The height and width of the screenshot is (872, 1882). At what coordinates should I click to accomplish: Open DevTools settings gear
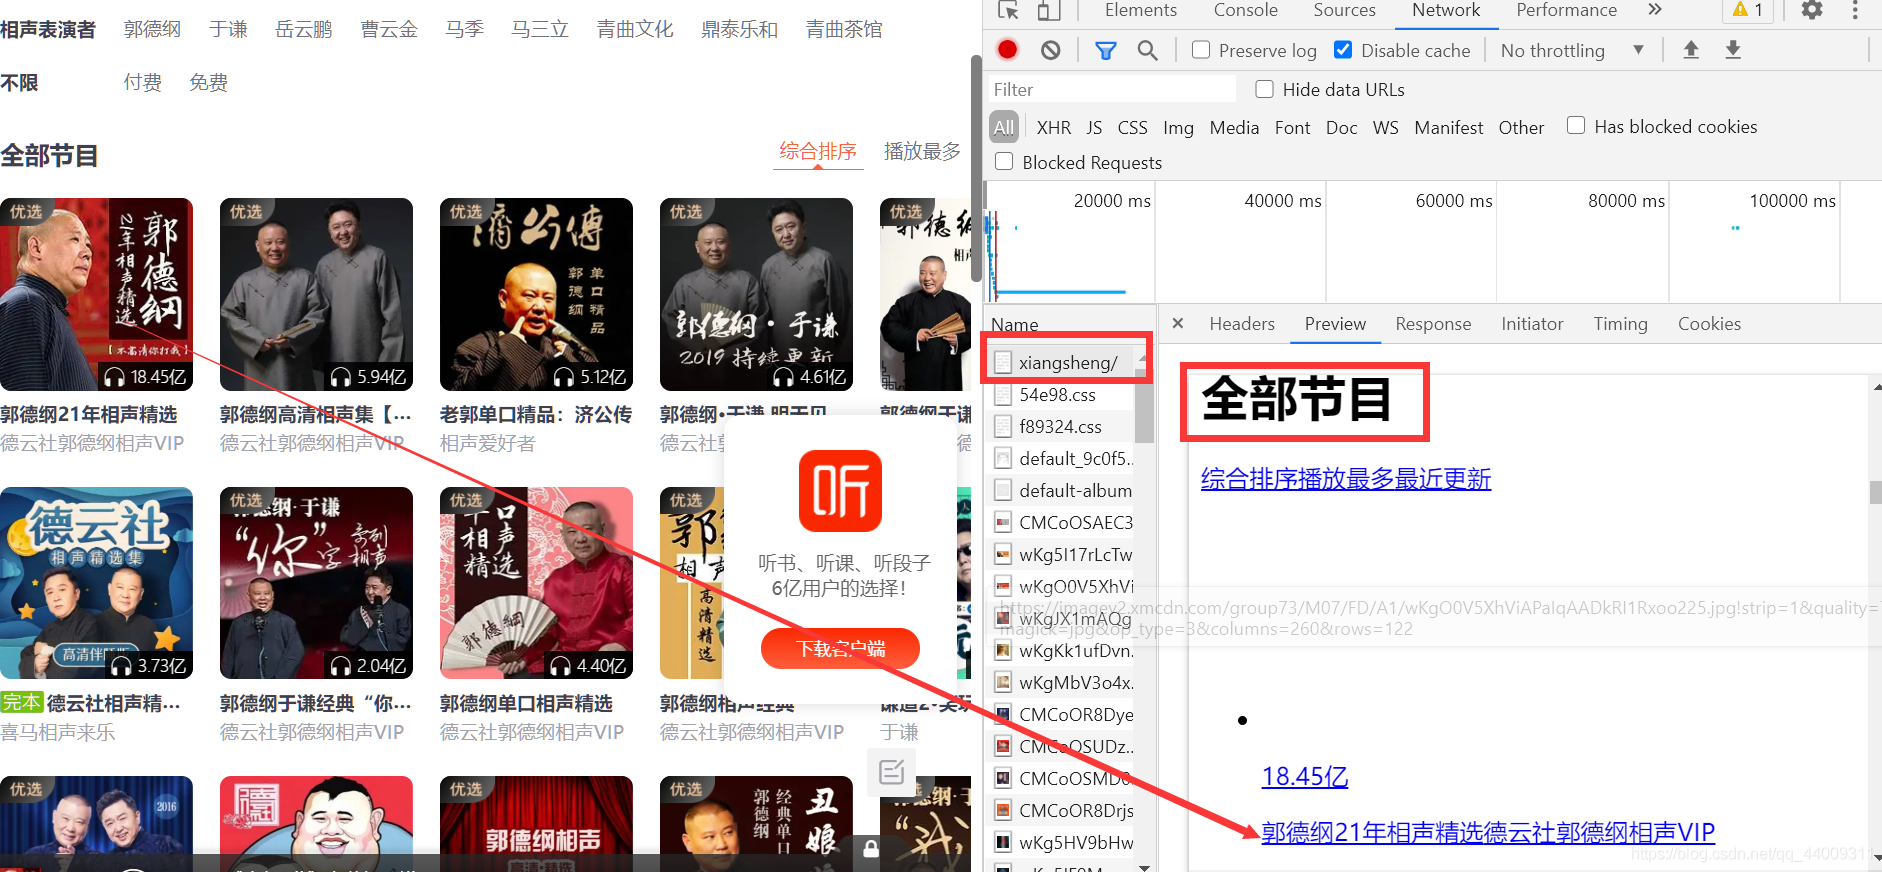[1811, 10]
